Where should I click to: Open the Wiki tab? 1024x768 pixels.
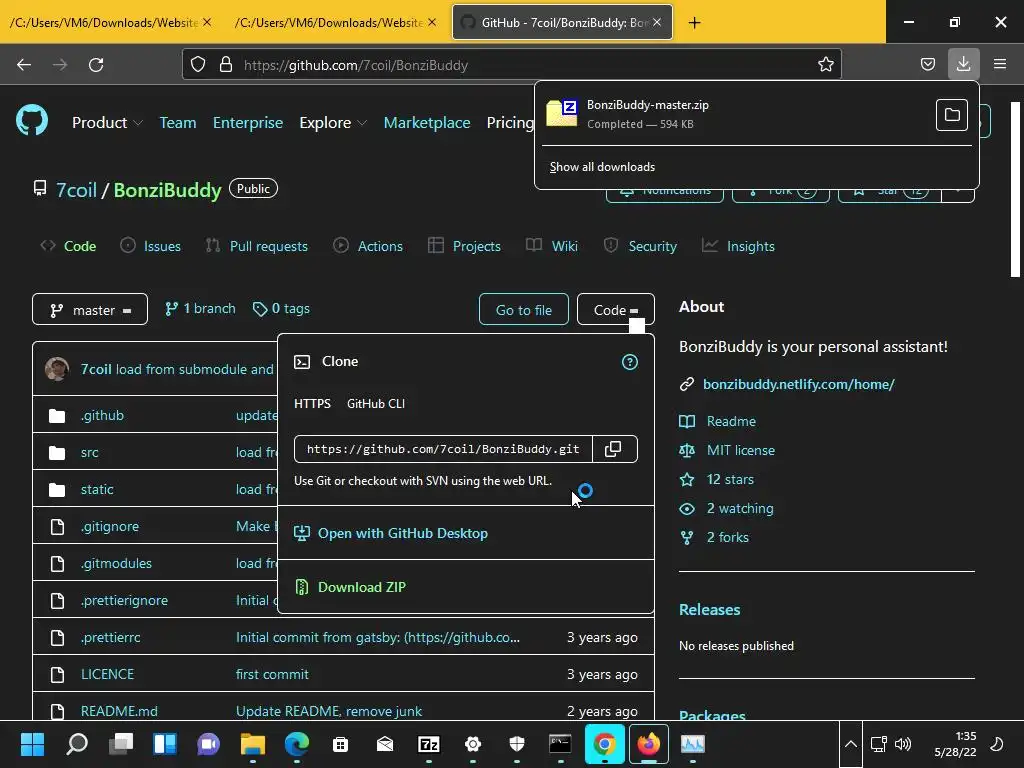click(x=552, y=246)
